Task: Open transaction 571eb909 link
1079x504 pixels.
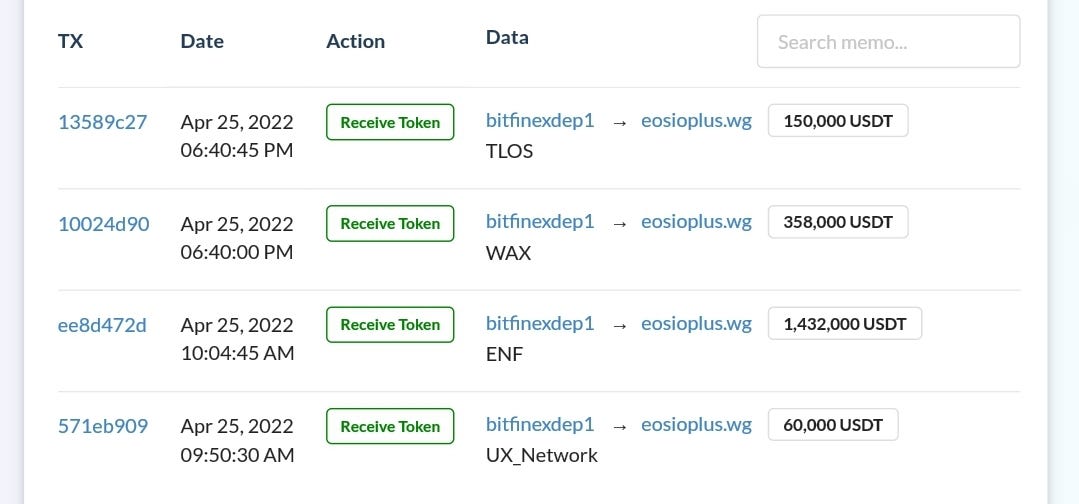Action: point(103,426)
